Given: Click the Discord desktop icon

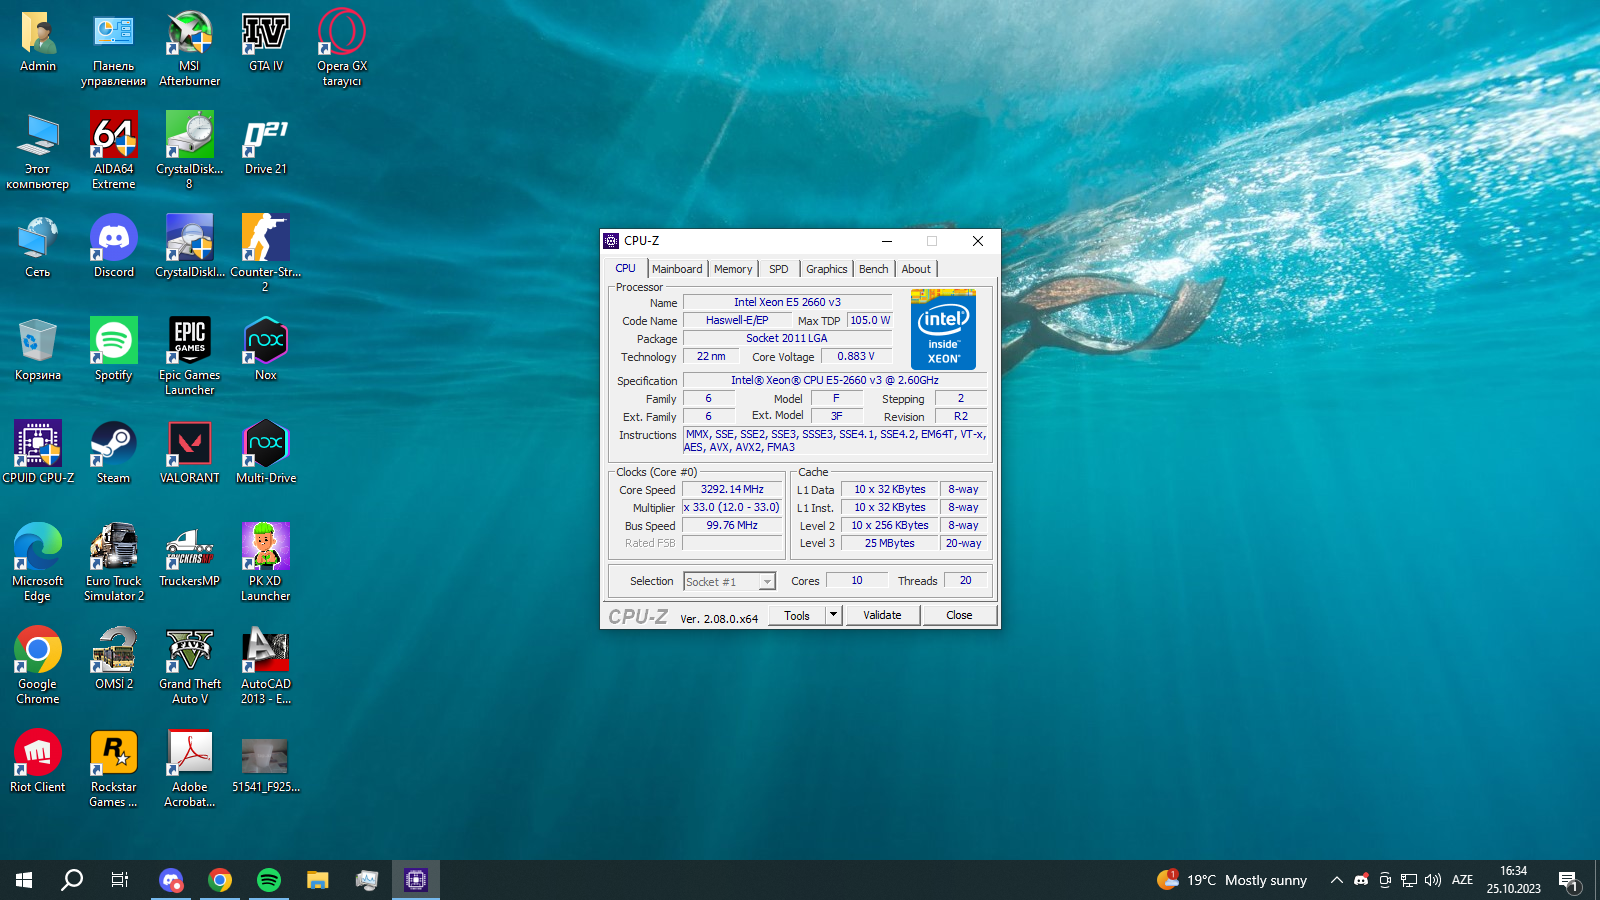Looking at the screenshot, I should click(x=113, y=240).
